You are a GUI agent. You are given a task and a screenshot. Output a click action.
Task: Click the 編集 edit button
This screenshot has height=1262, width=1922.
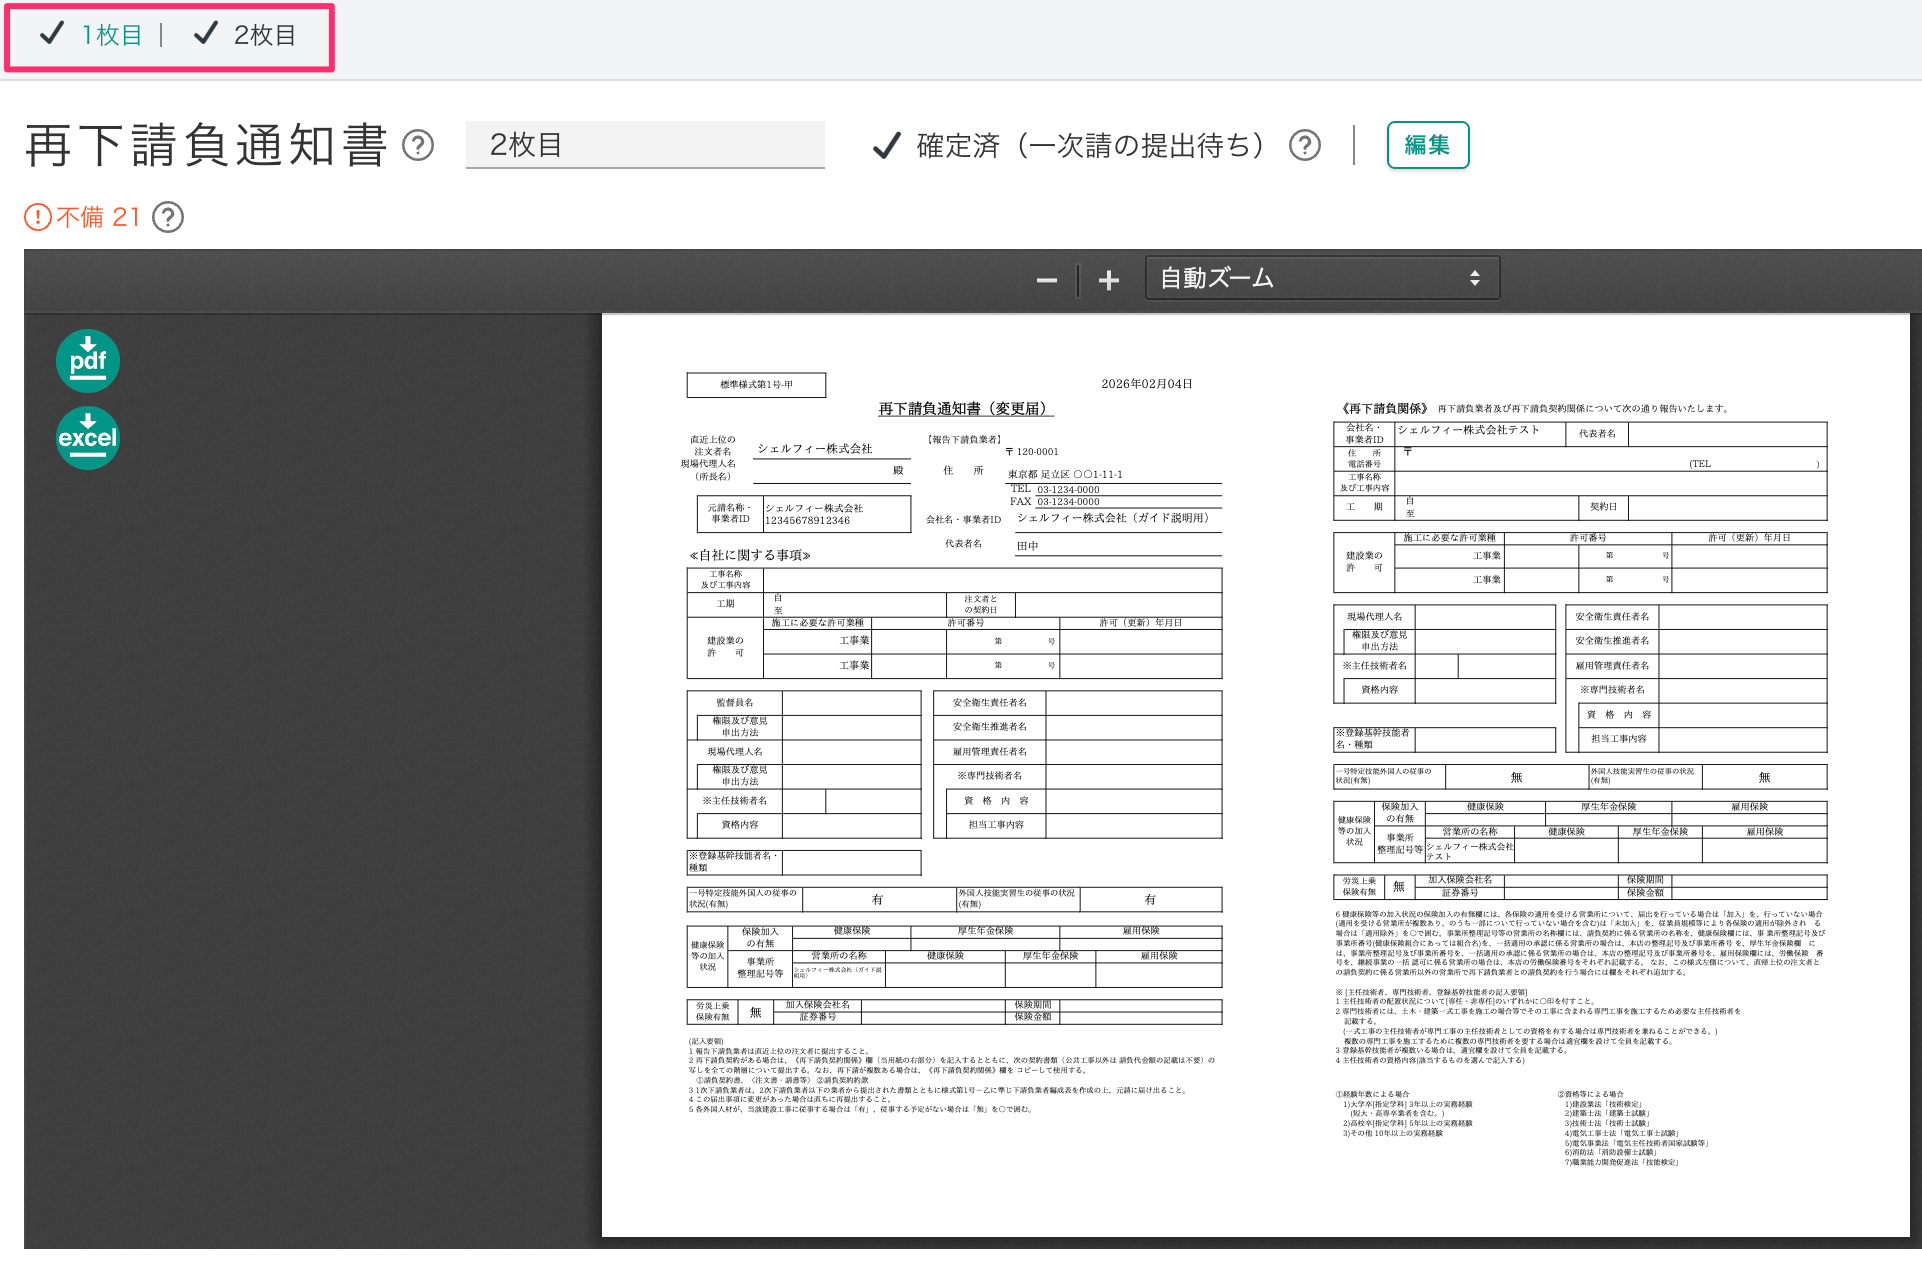point(1427,145)
